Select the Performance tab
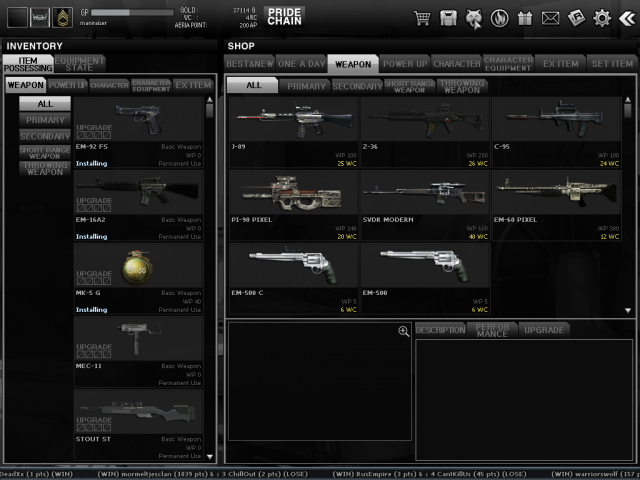Viewport: 640px width, 480px height. pos(491,329)
